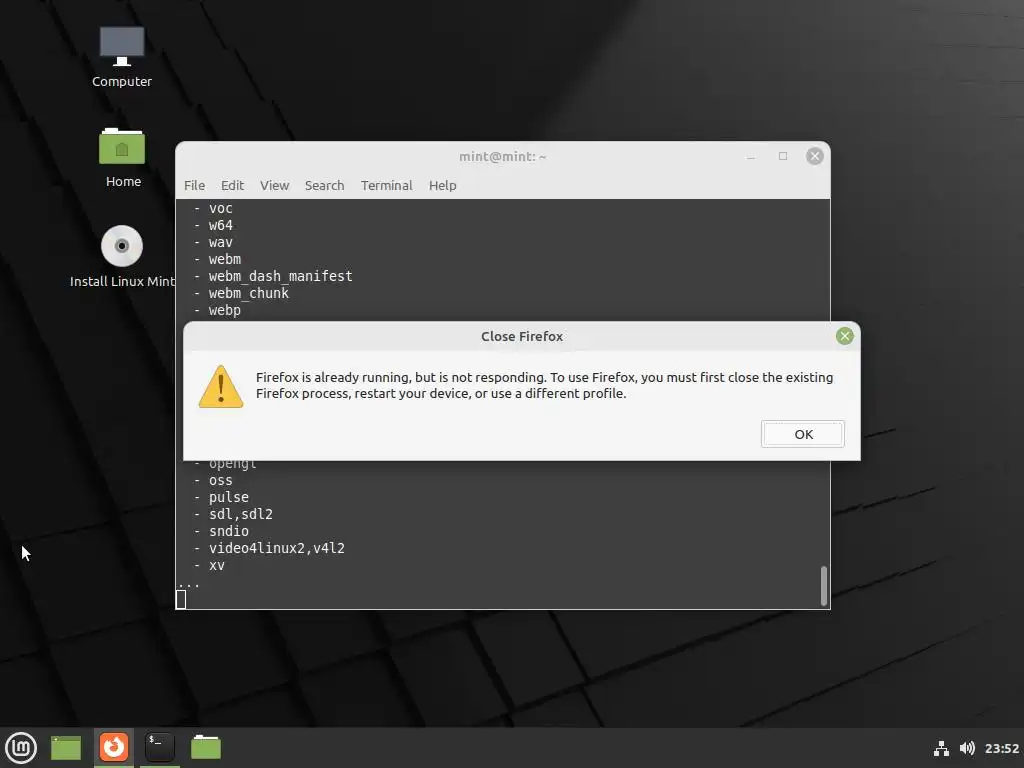1024x768 pixels.
Task: Show desktop using the green taskbar launcher
Action: [66, 748]
